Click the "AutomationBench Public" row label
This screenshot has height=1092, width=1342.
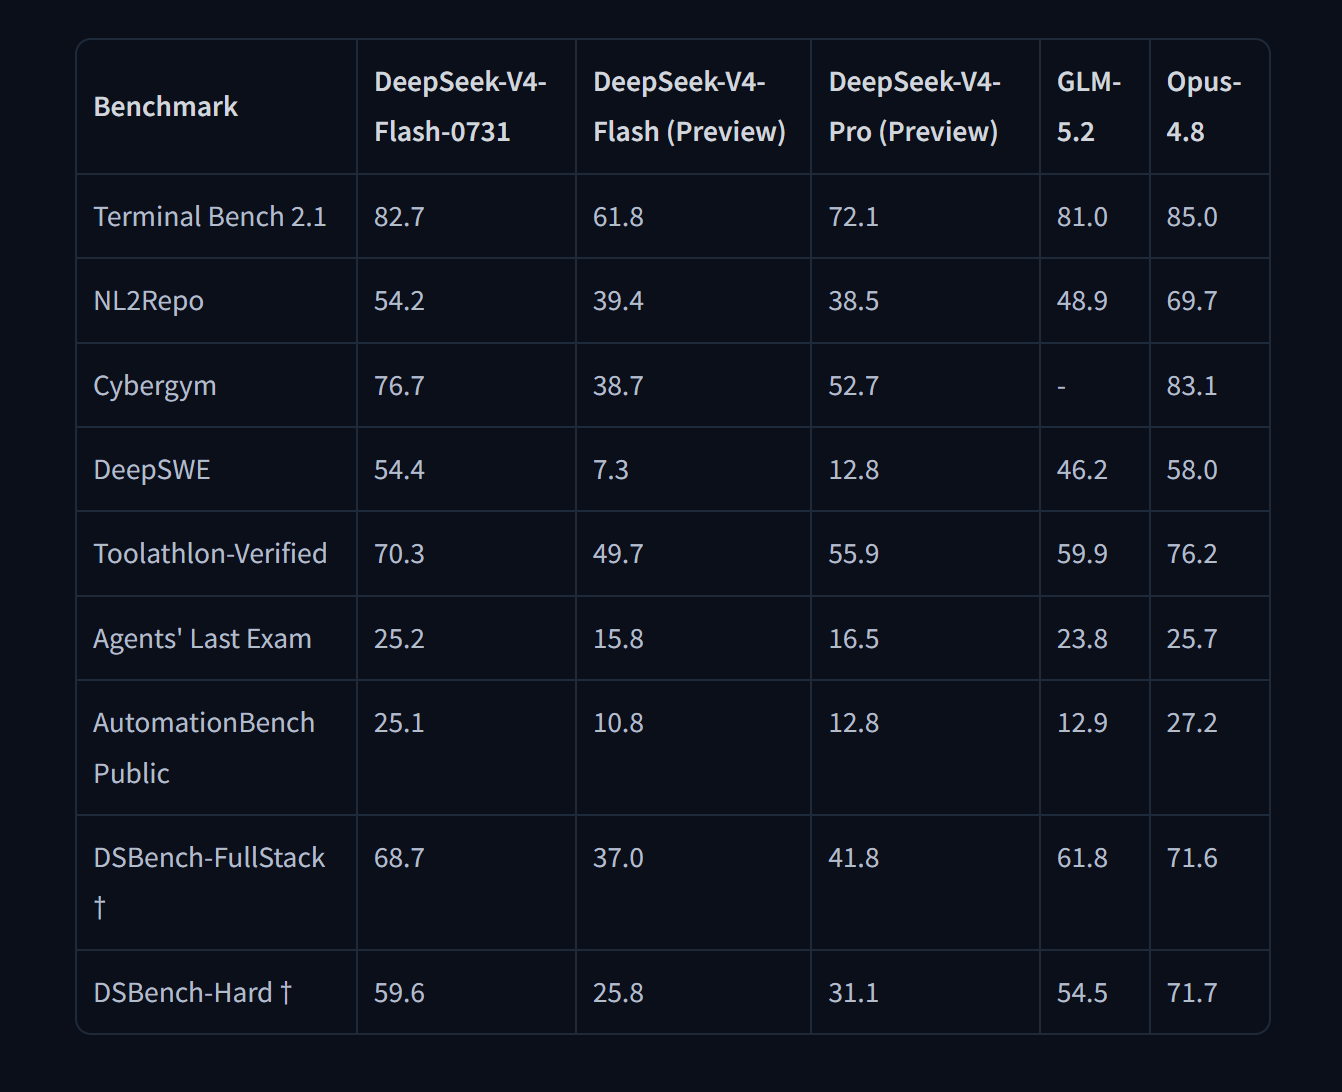point(204,748)
